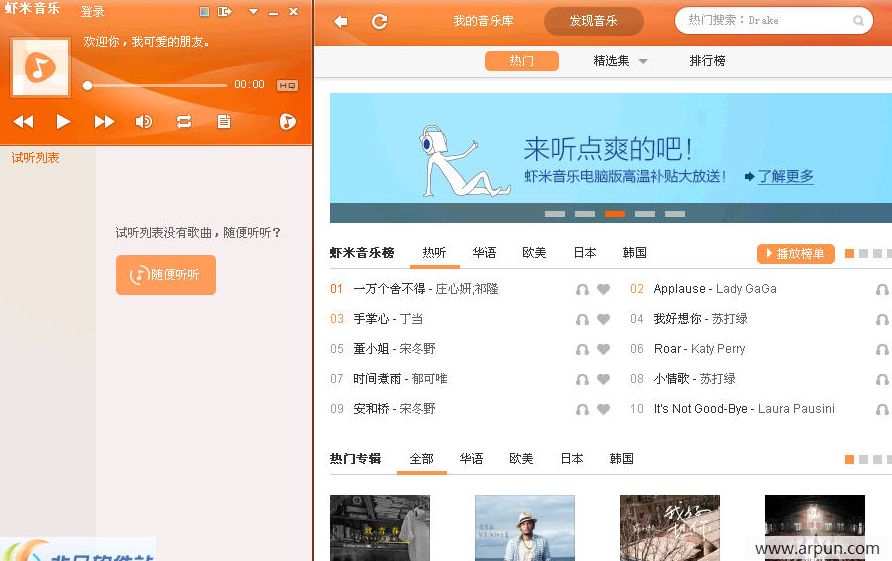892x561 pixels.
Task: Toggle the repeat loop mode icon
Action: click(184, 121)
